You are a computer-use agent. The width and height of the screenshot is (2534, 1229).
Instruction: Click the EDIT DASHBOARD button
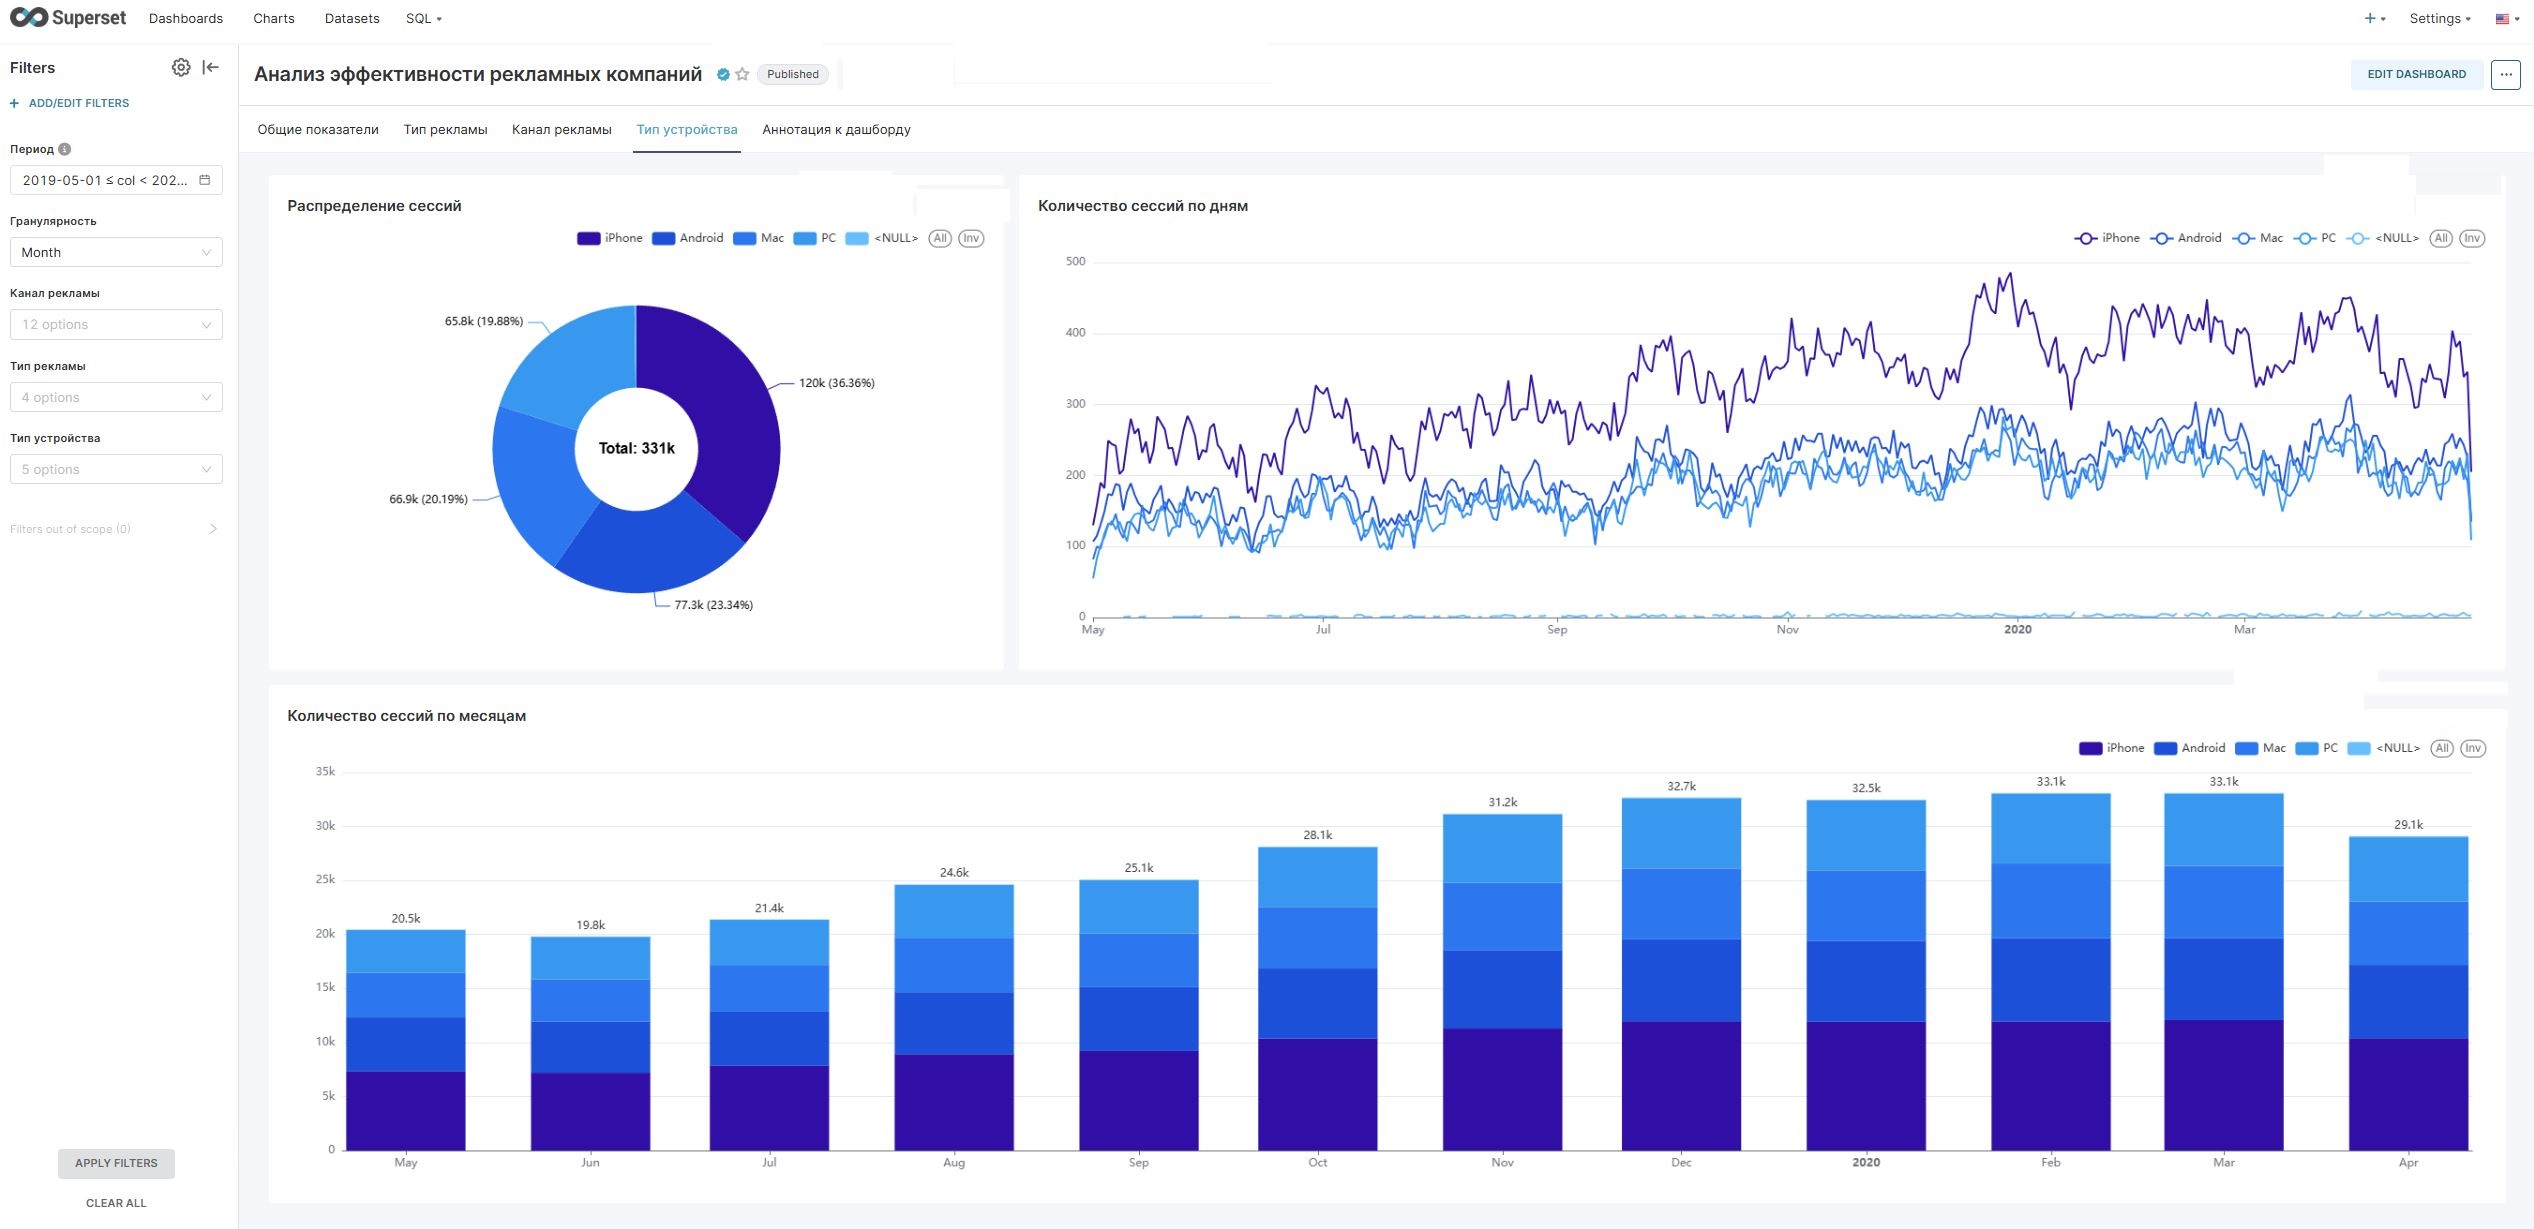[x=2416, y=74]
